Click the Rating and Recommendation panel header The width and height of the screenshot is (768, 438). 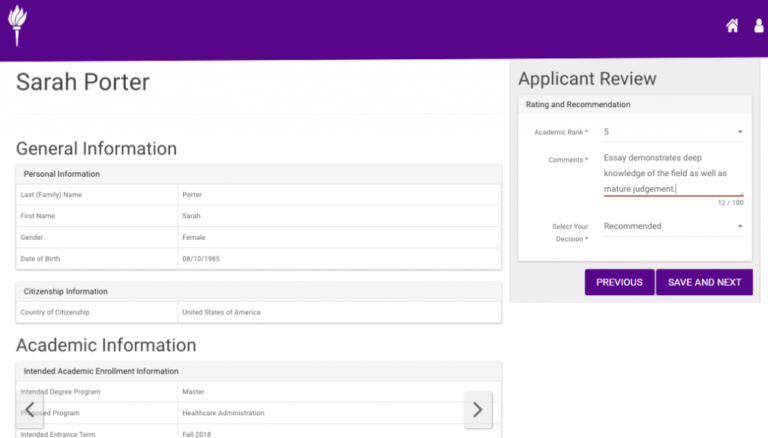[x=634, y=104]
